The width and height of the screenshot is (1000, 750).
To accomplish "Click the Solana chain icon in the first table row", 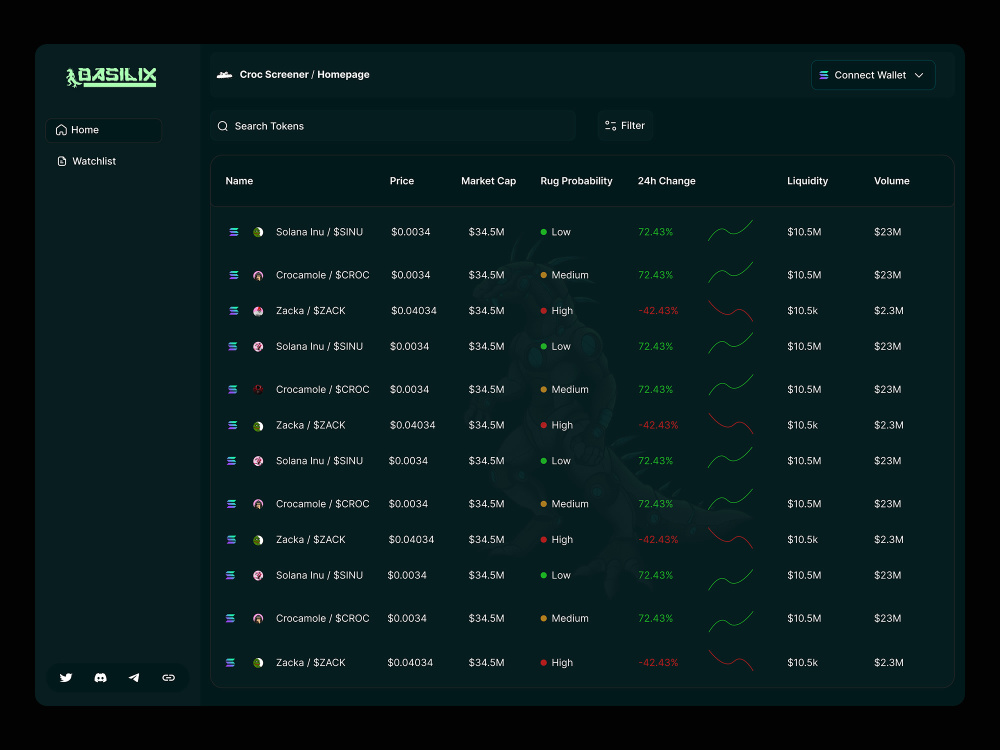I will [x=234, y=232].
